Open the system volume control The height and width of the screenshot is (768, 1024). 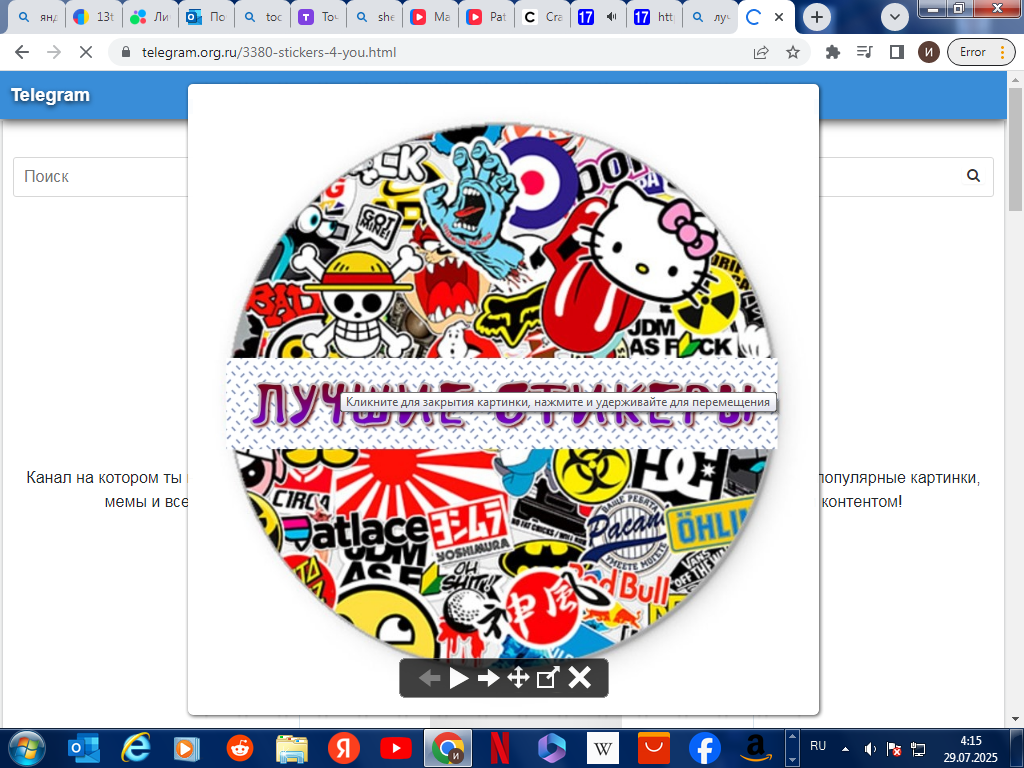(x=870, y=749)
